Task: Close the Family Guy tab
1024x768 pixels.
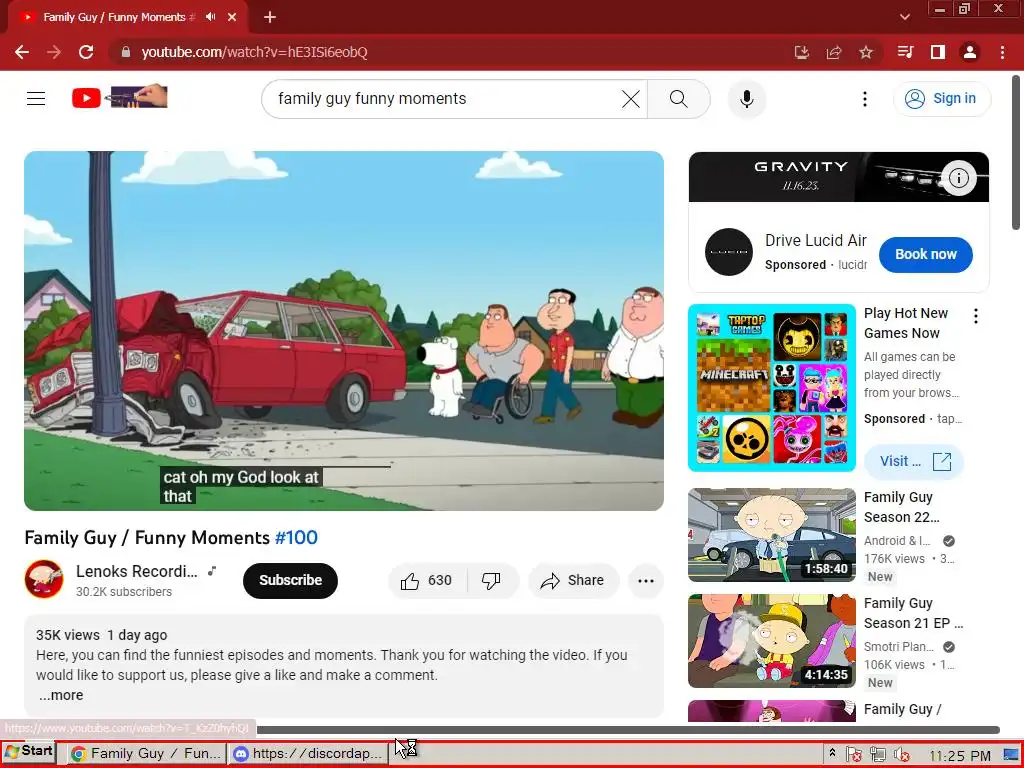Action: [232, 17]
